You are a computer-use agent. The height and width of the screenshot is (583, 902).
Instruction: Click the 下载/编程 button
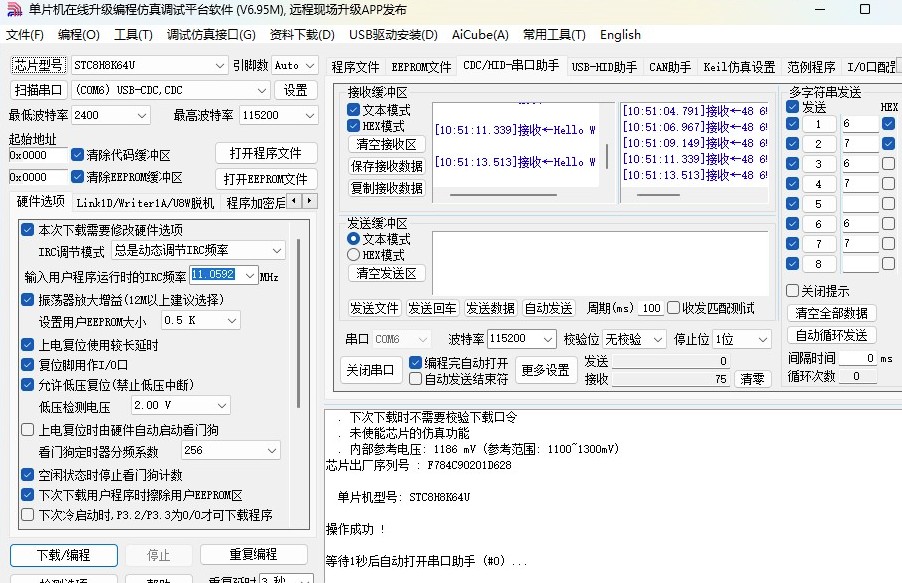pos(63,554)
